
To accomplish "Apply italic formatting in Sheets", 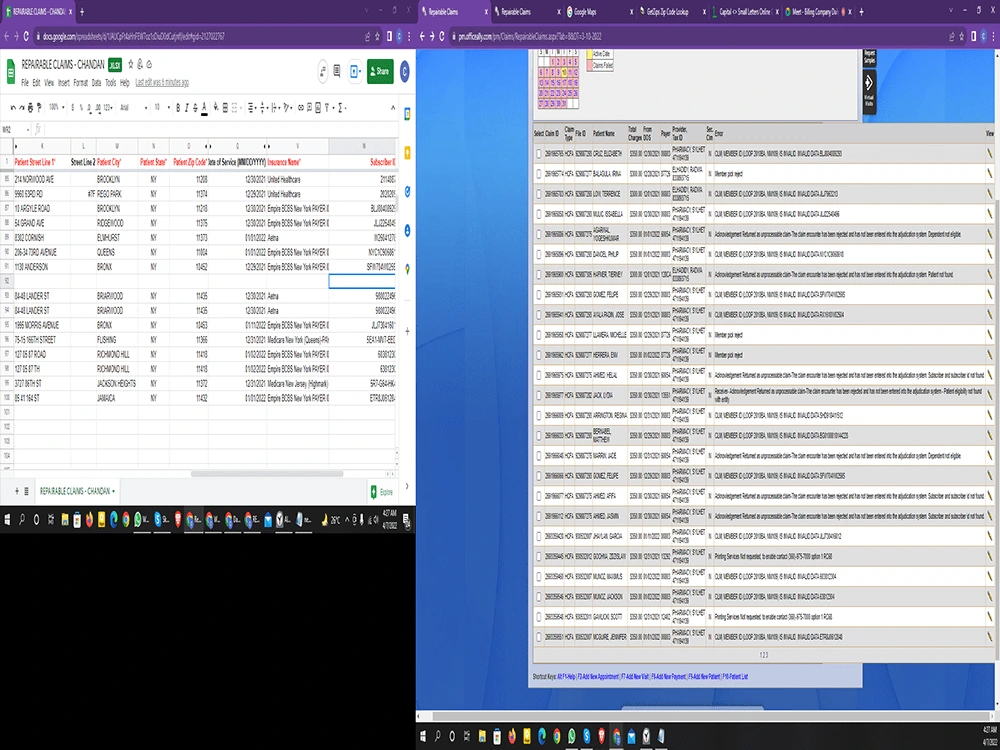I will [186, 108].
